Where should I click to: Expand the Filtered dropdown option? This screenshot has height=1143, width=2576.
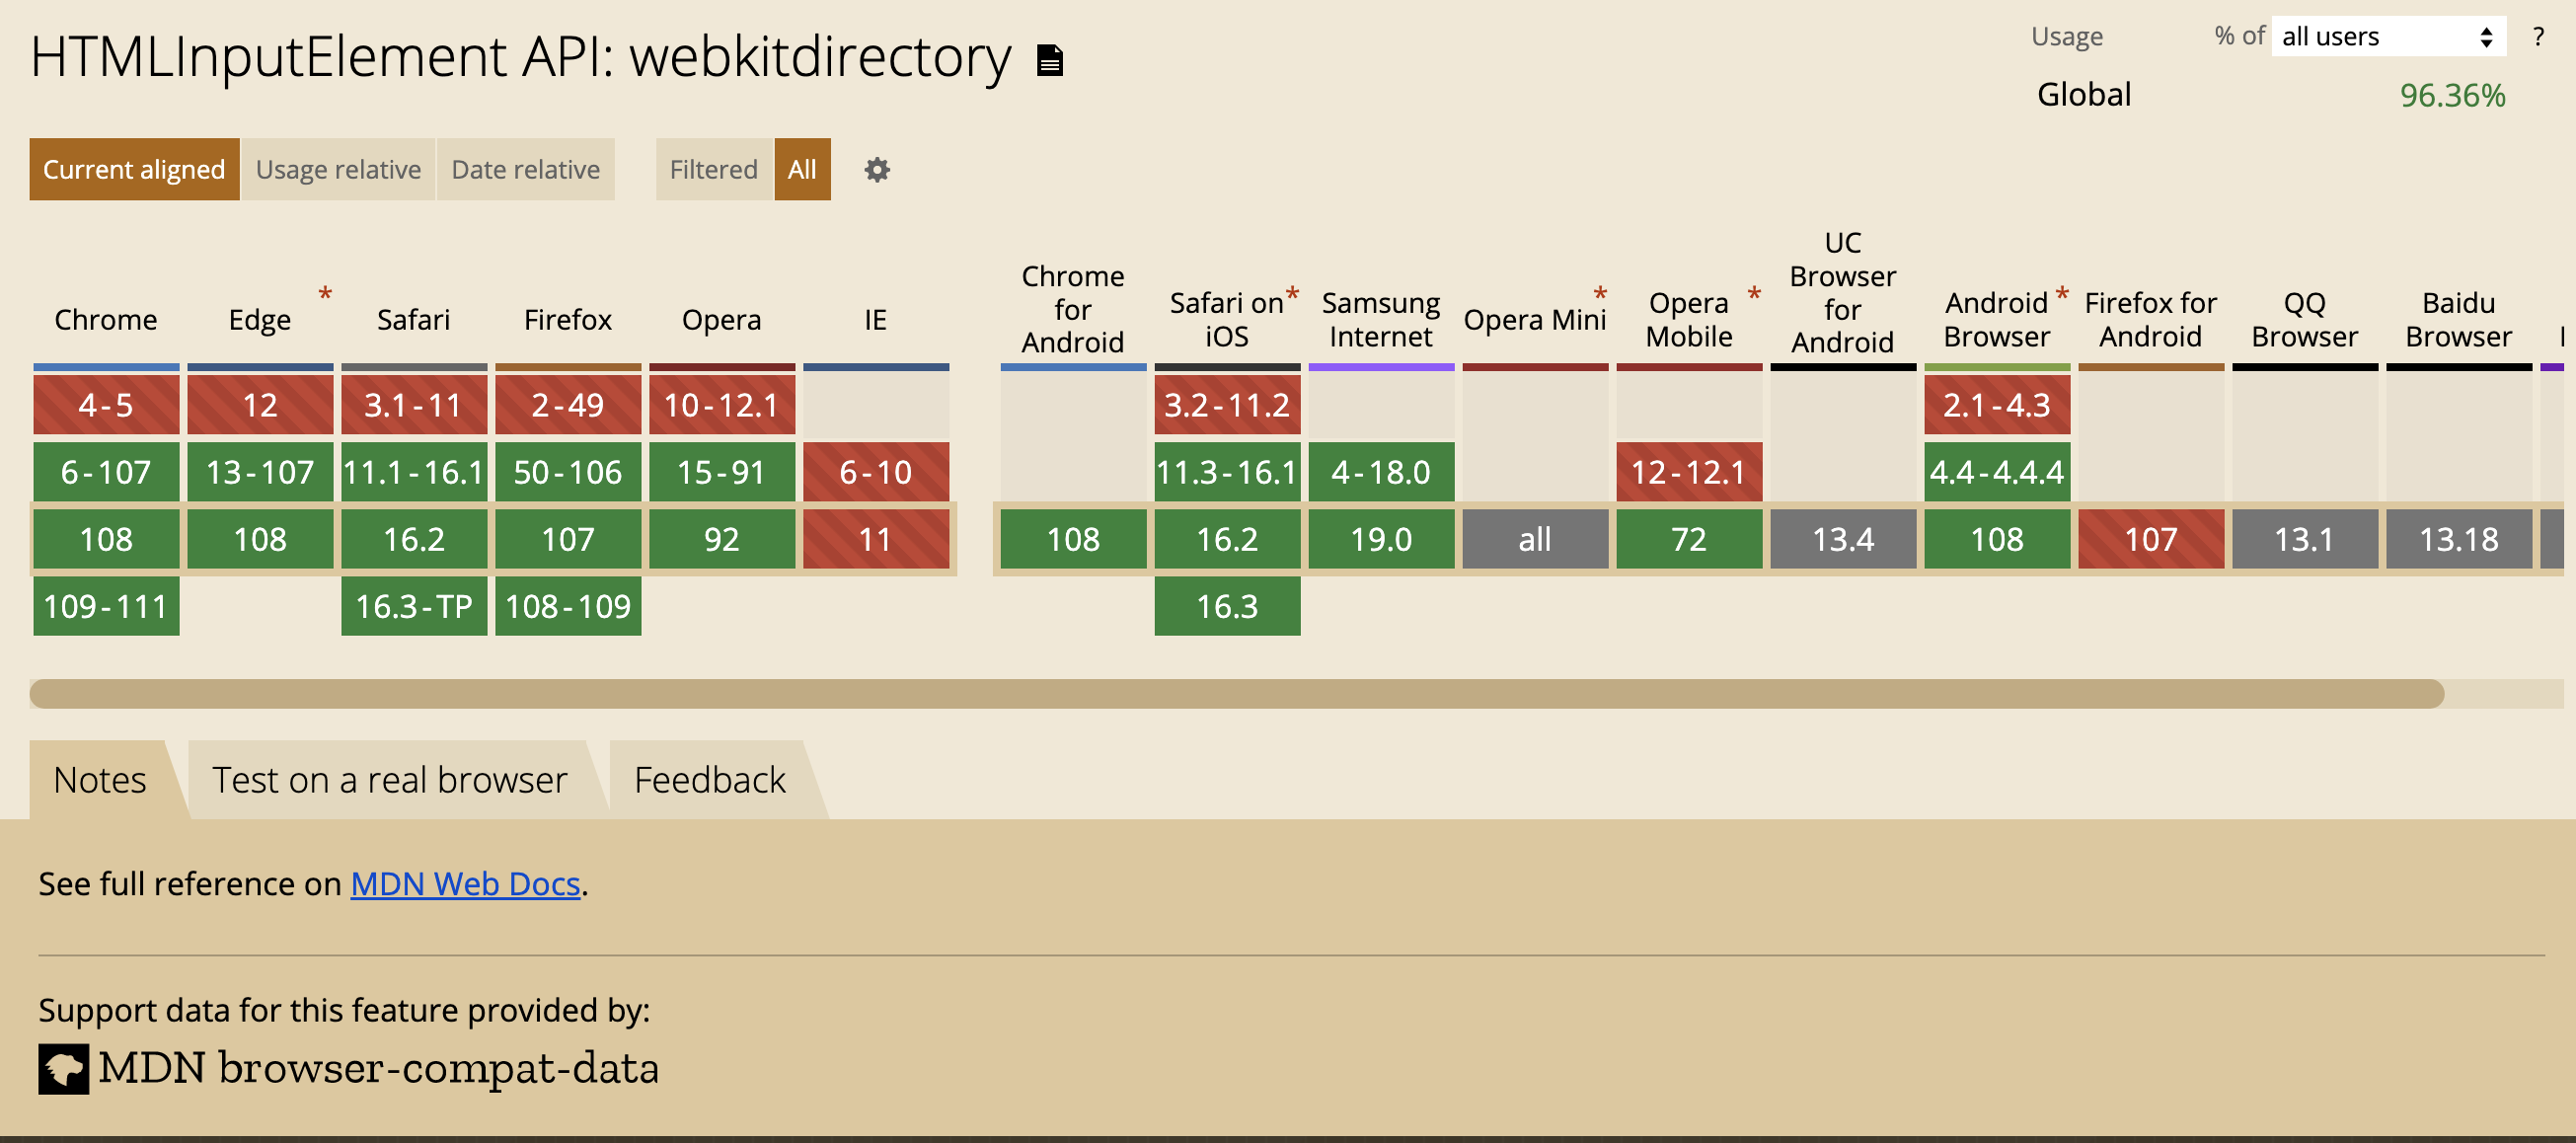click(x=713, y=169)
